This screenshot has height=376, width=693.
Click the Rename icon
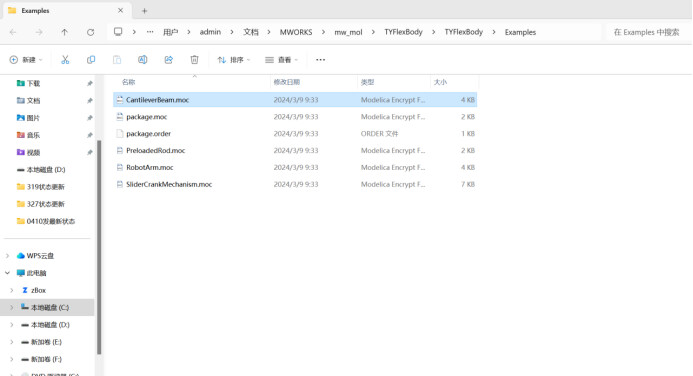pos(142,60)
